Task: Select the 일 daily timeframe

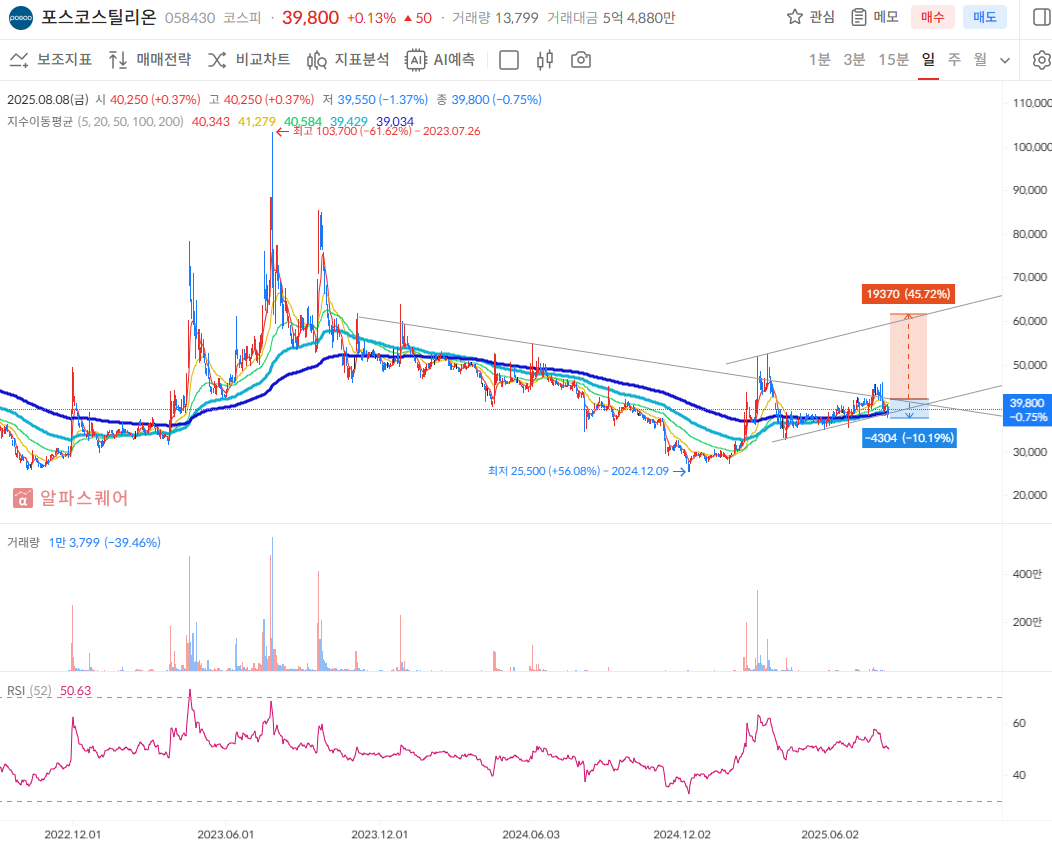Action: point(929,60)
